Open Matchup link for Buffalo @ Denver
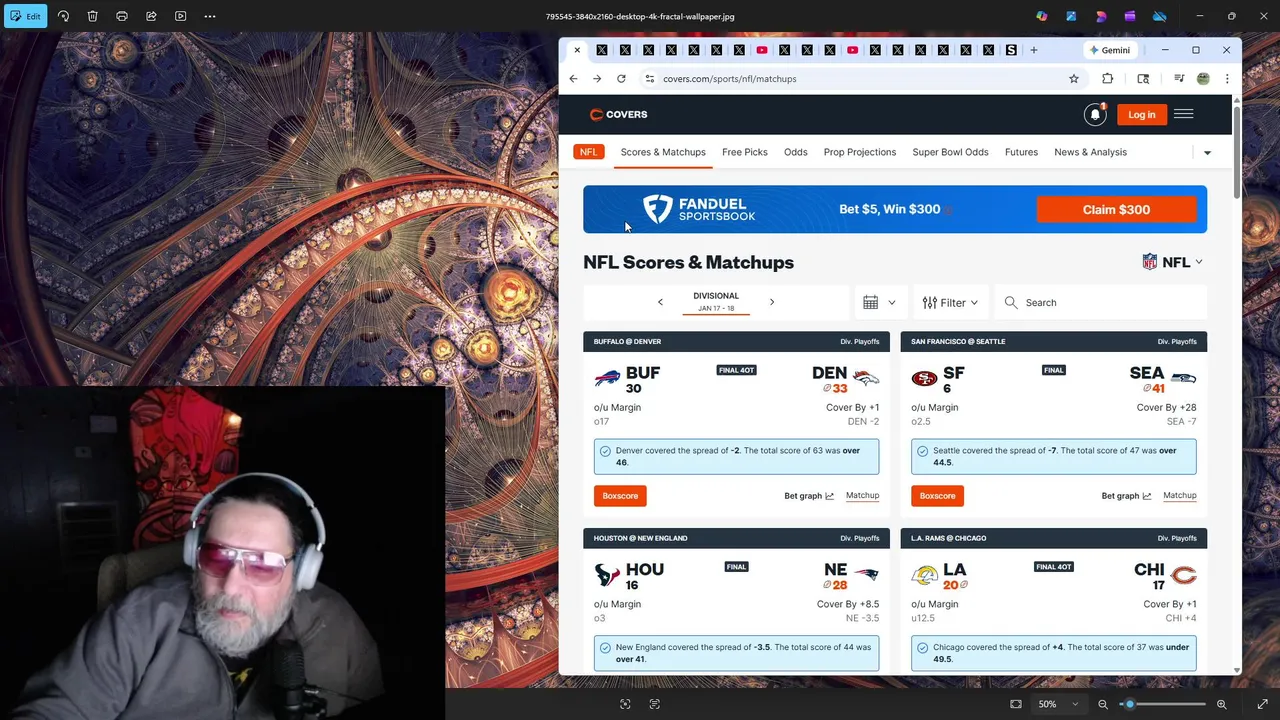This screenshot has width=1280, height=720. (862, 496)
